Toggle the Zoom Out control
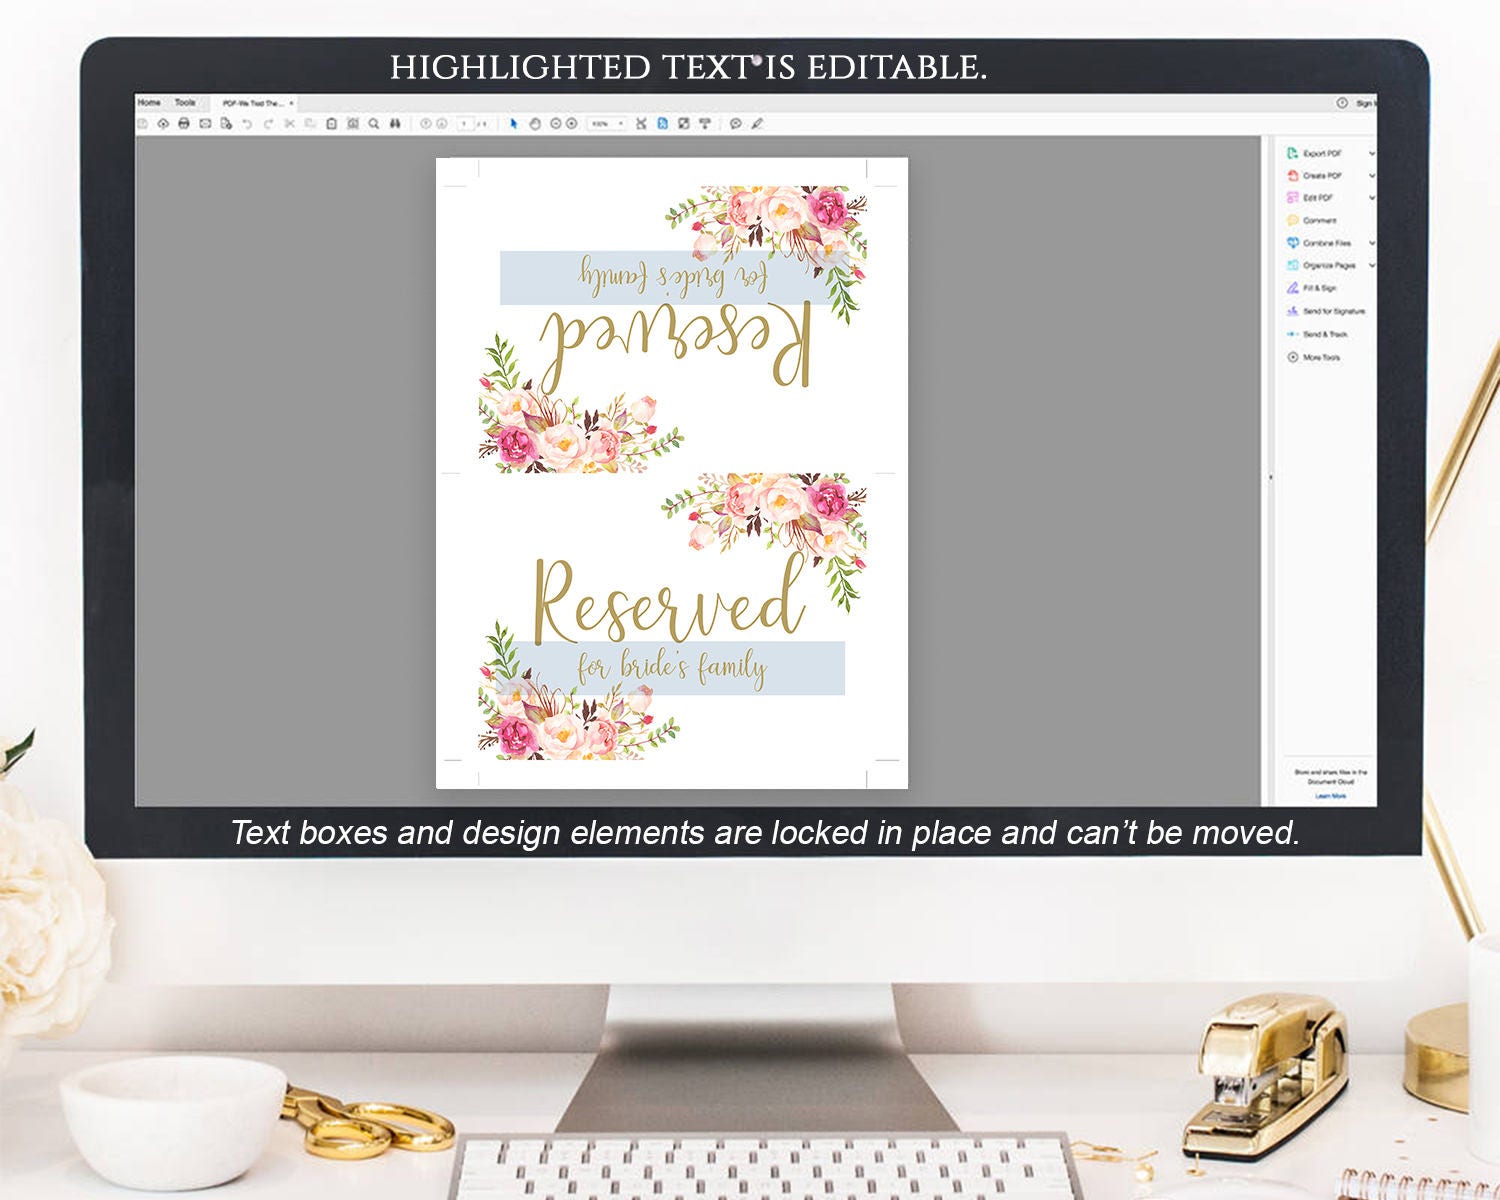Viewport: 1500px width, 1200px height. click(556, 122)
